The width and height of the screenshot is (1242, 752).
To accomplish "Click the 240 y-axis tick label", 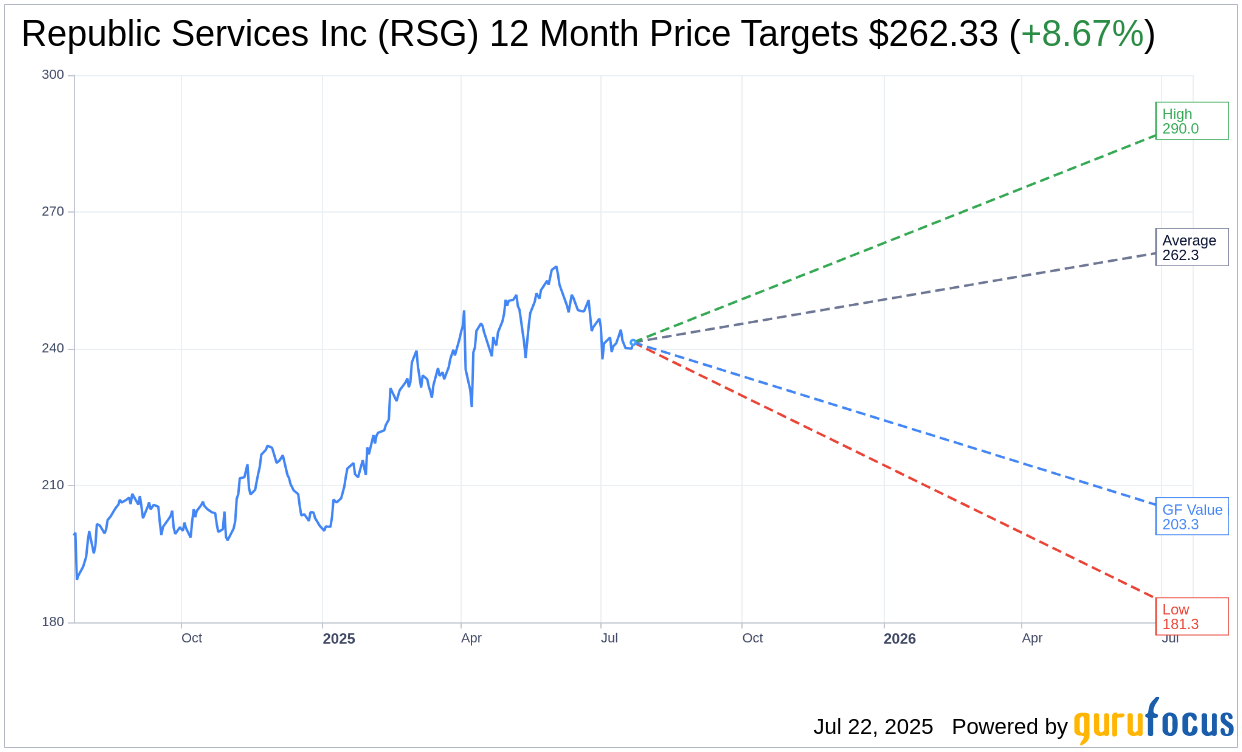I will [53, 349].
